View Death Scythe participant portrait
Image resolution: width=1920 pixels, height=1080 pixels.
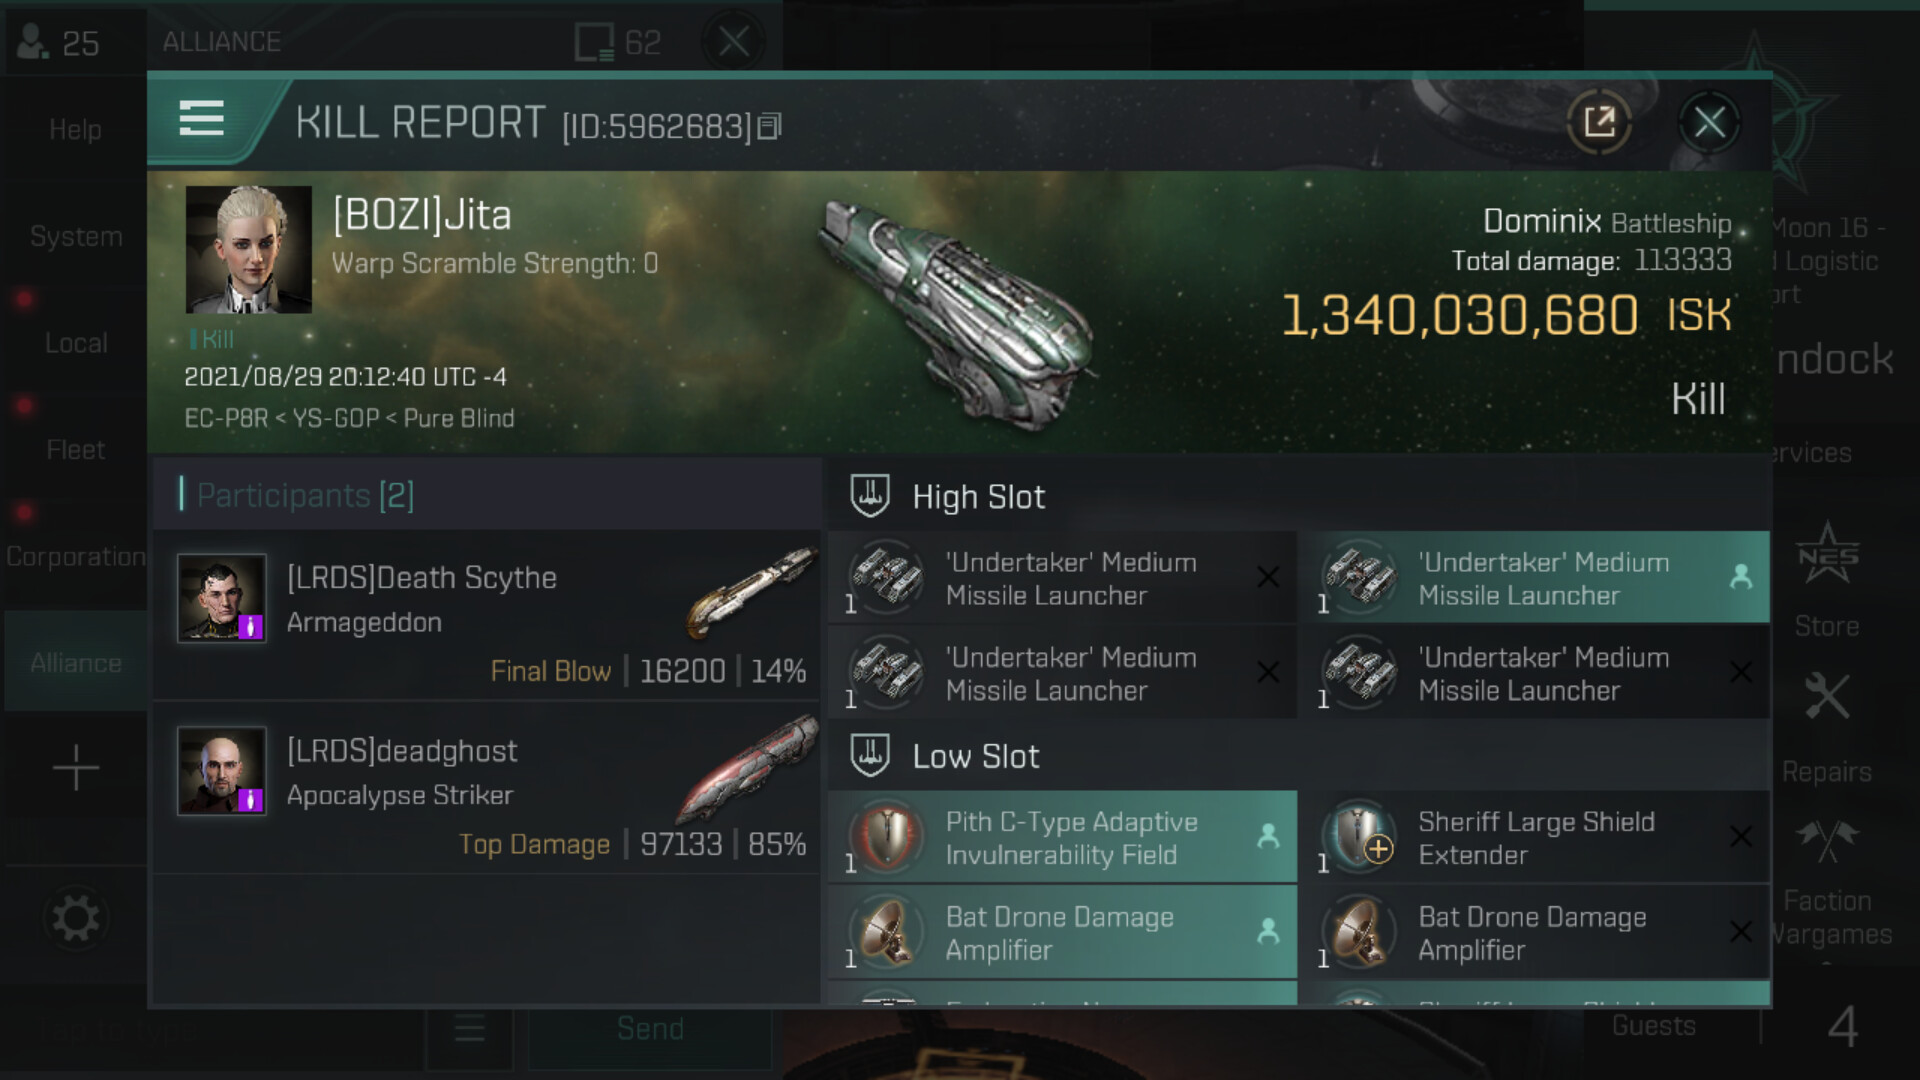(222, 598)
